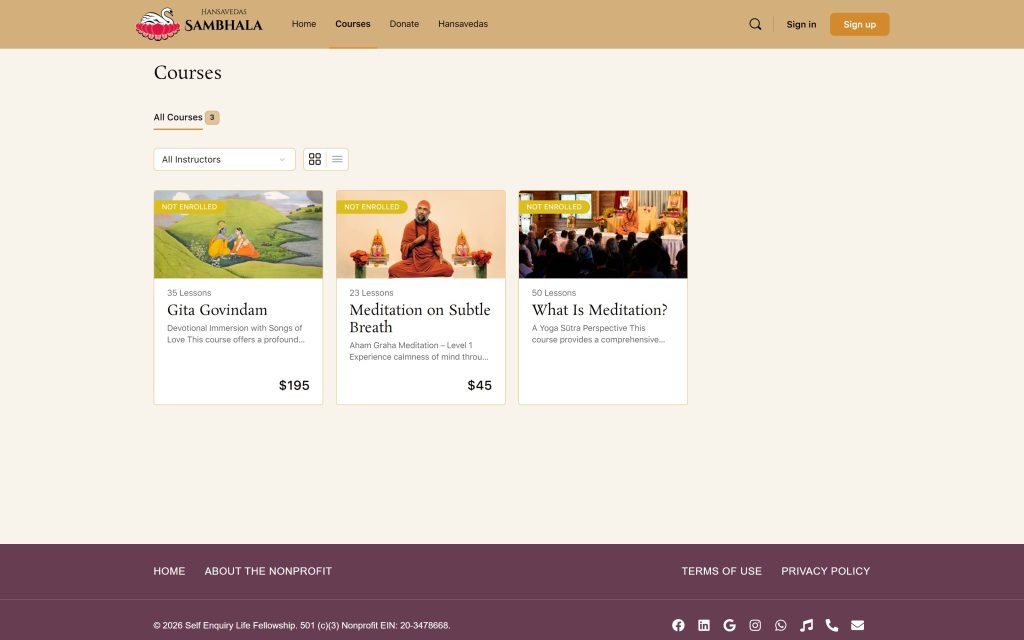The width and height of the screenshot is (1024, 640).
Task: Click the phone footer icon
Action: point(832,626)
